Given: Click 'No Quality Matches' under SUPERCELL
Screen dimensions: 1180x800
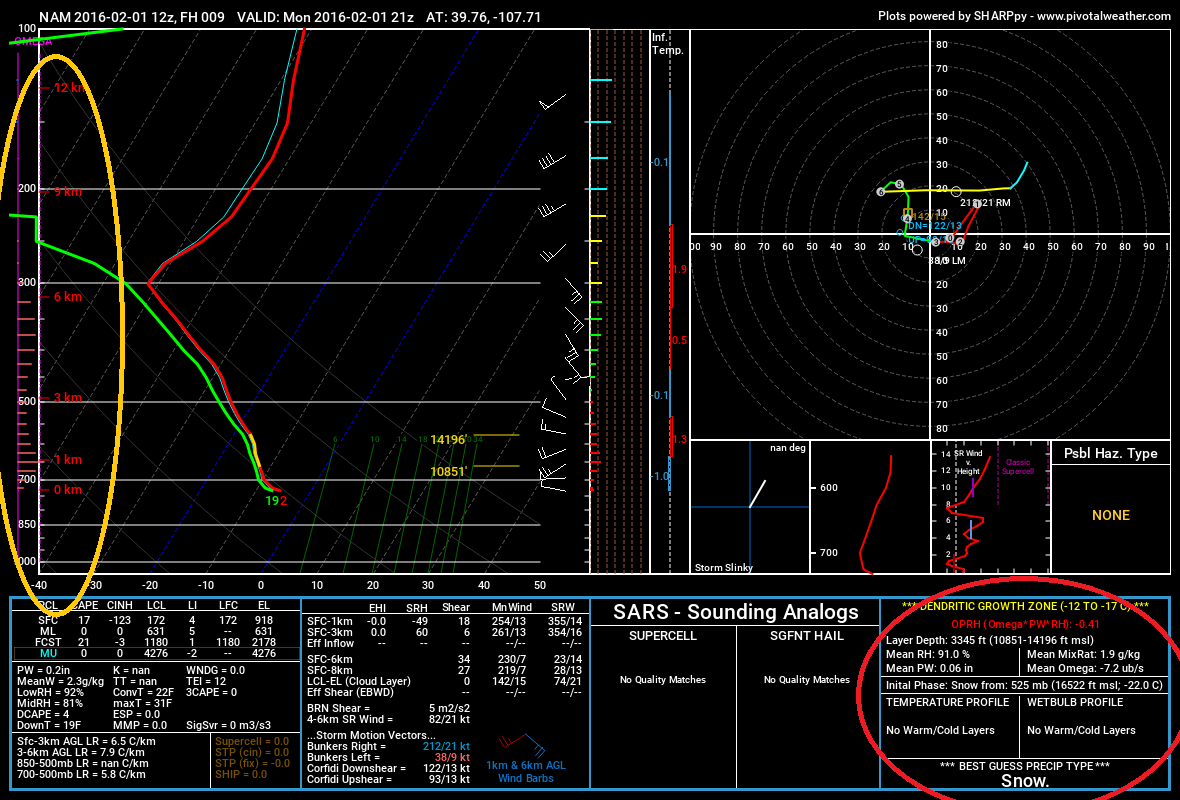Looking at the screenshot, I should pos(663,680).
